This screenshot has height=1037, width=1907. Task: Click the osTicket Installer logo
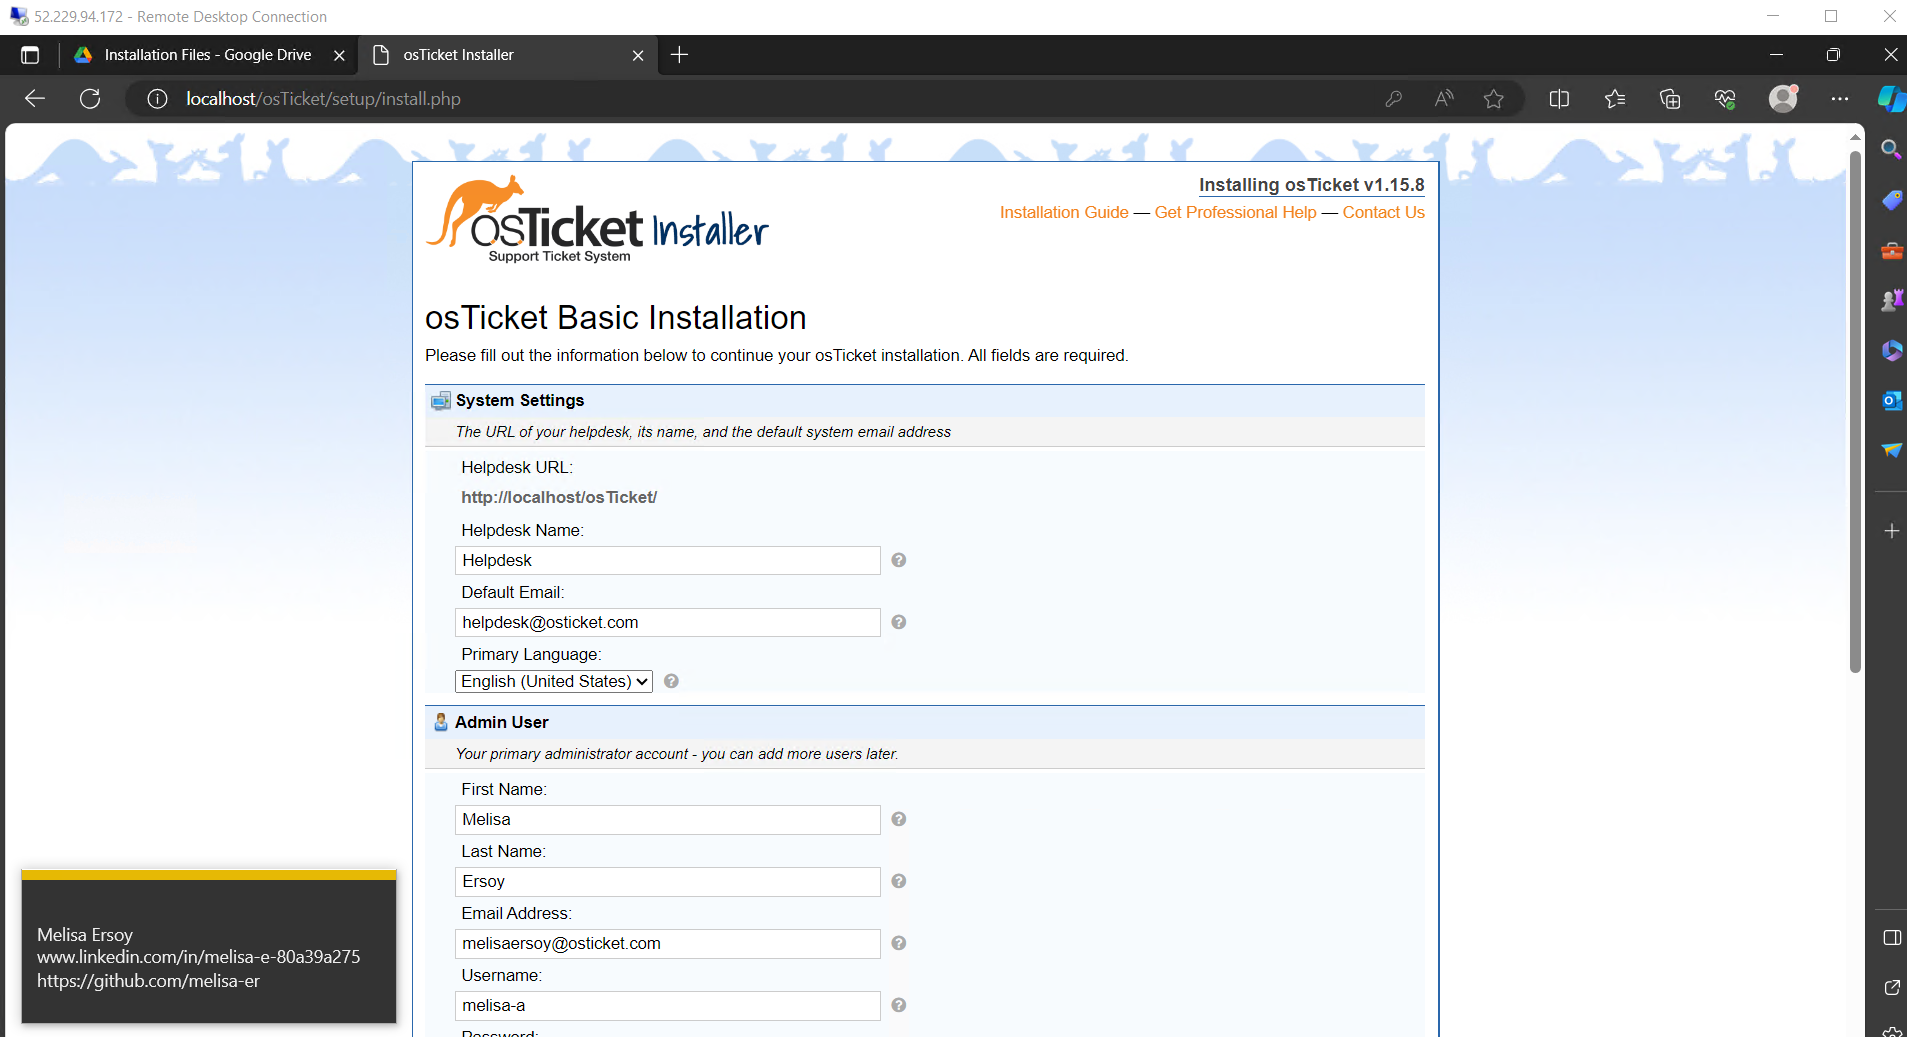click(x=597, y=219)
